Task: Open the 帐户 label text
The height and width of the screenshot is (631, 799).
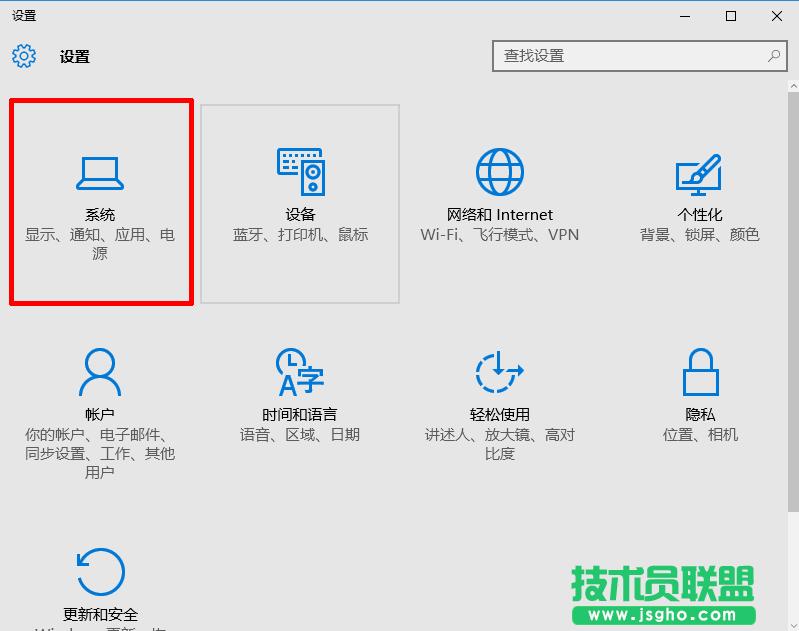Action: [x=100, y=415]
